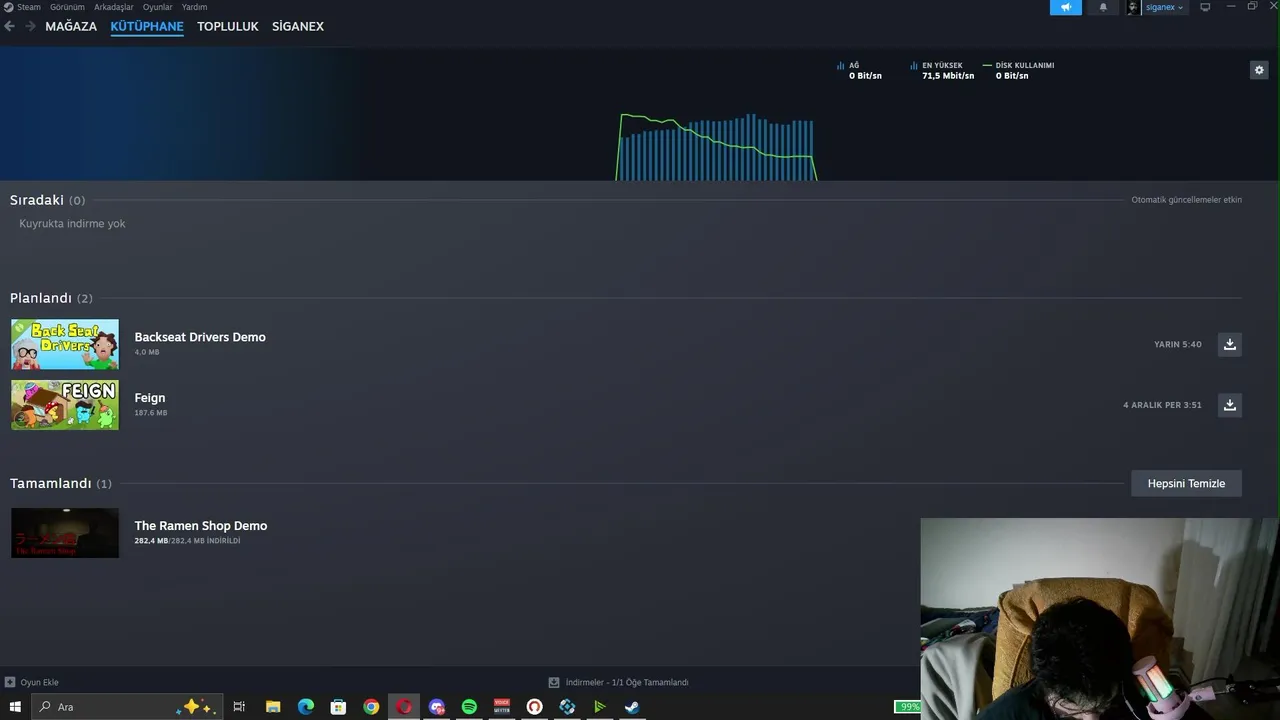Viewport: 1280px width, 720px height.
Task: Open the Yardım menu
Action: 195,7
